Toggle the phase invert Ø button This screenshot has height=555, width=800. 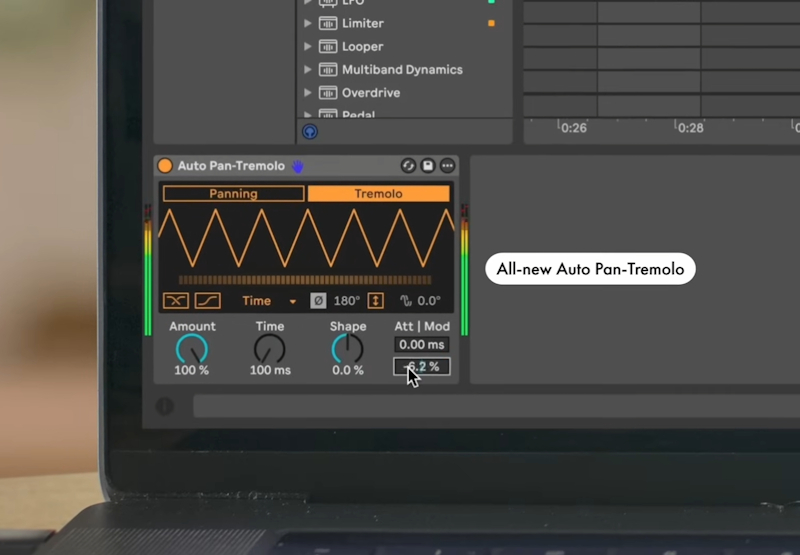coord(318,301)
